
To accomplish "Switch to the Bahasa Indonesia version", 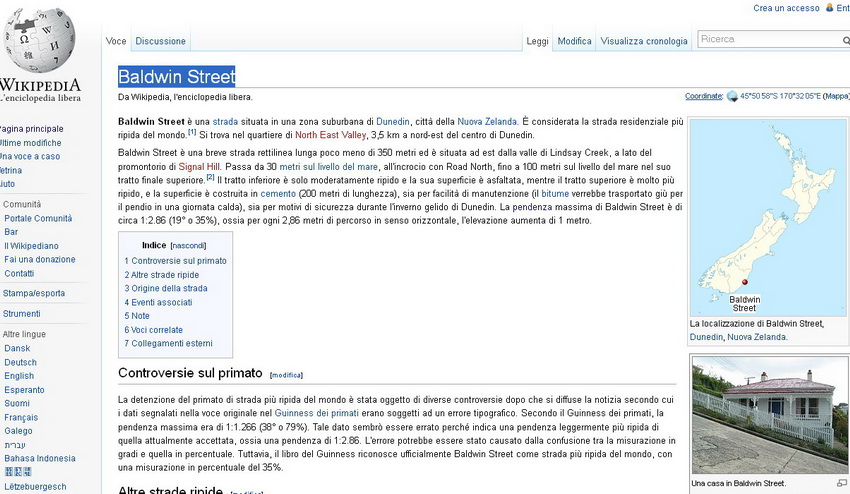I will pos(40,459).
